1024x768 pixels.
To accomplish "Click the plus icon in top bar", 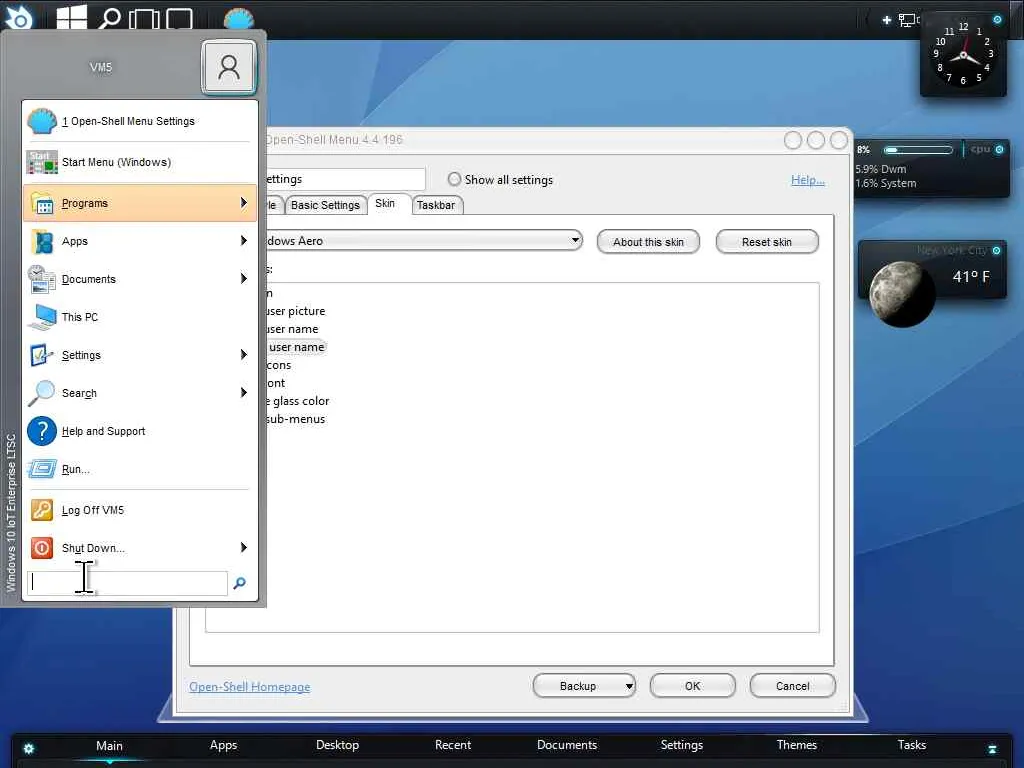I will pyautogui.click(x=886, y=20).
